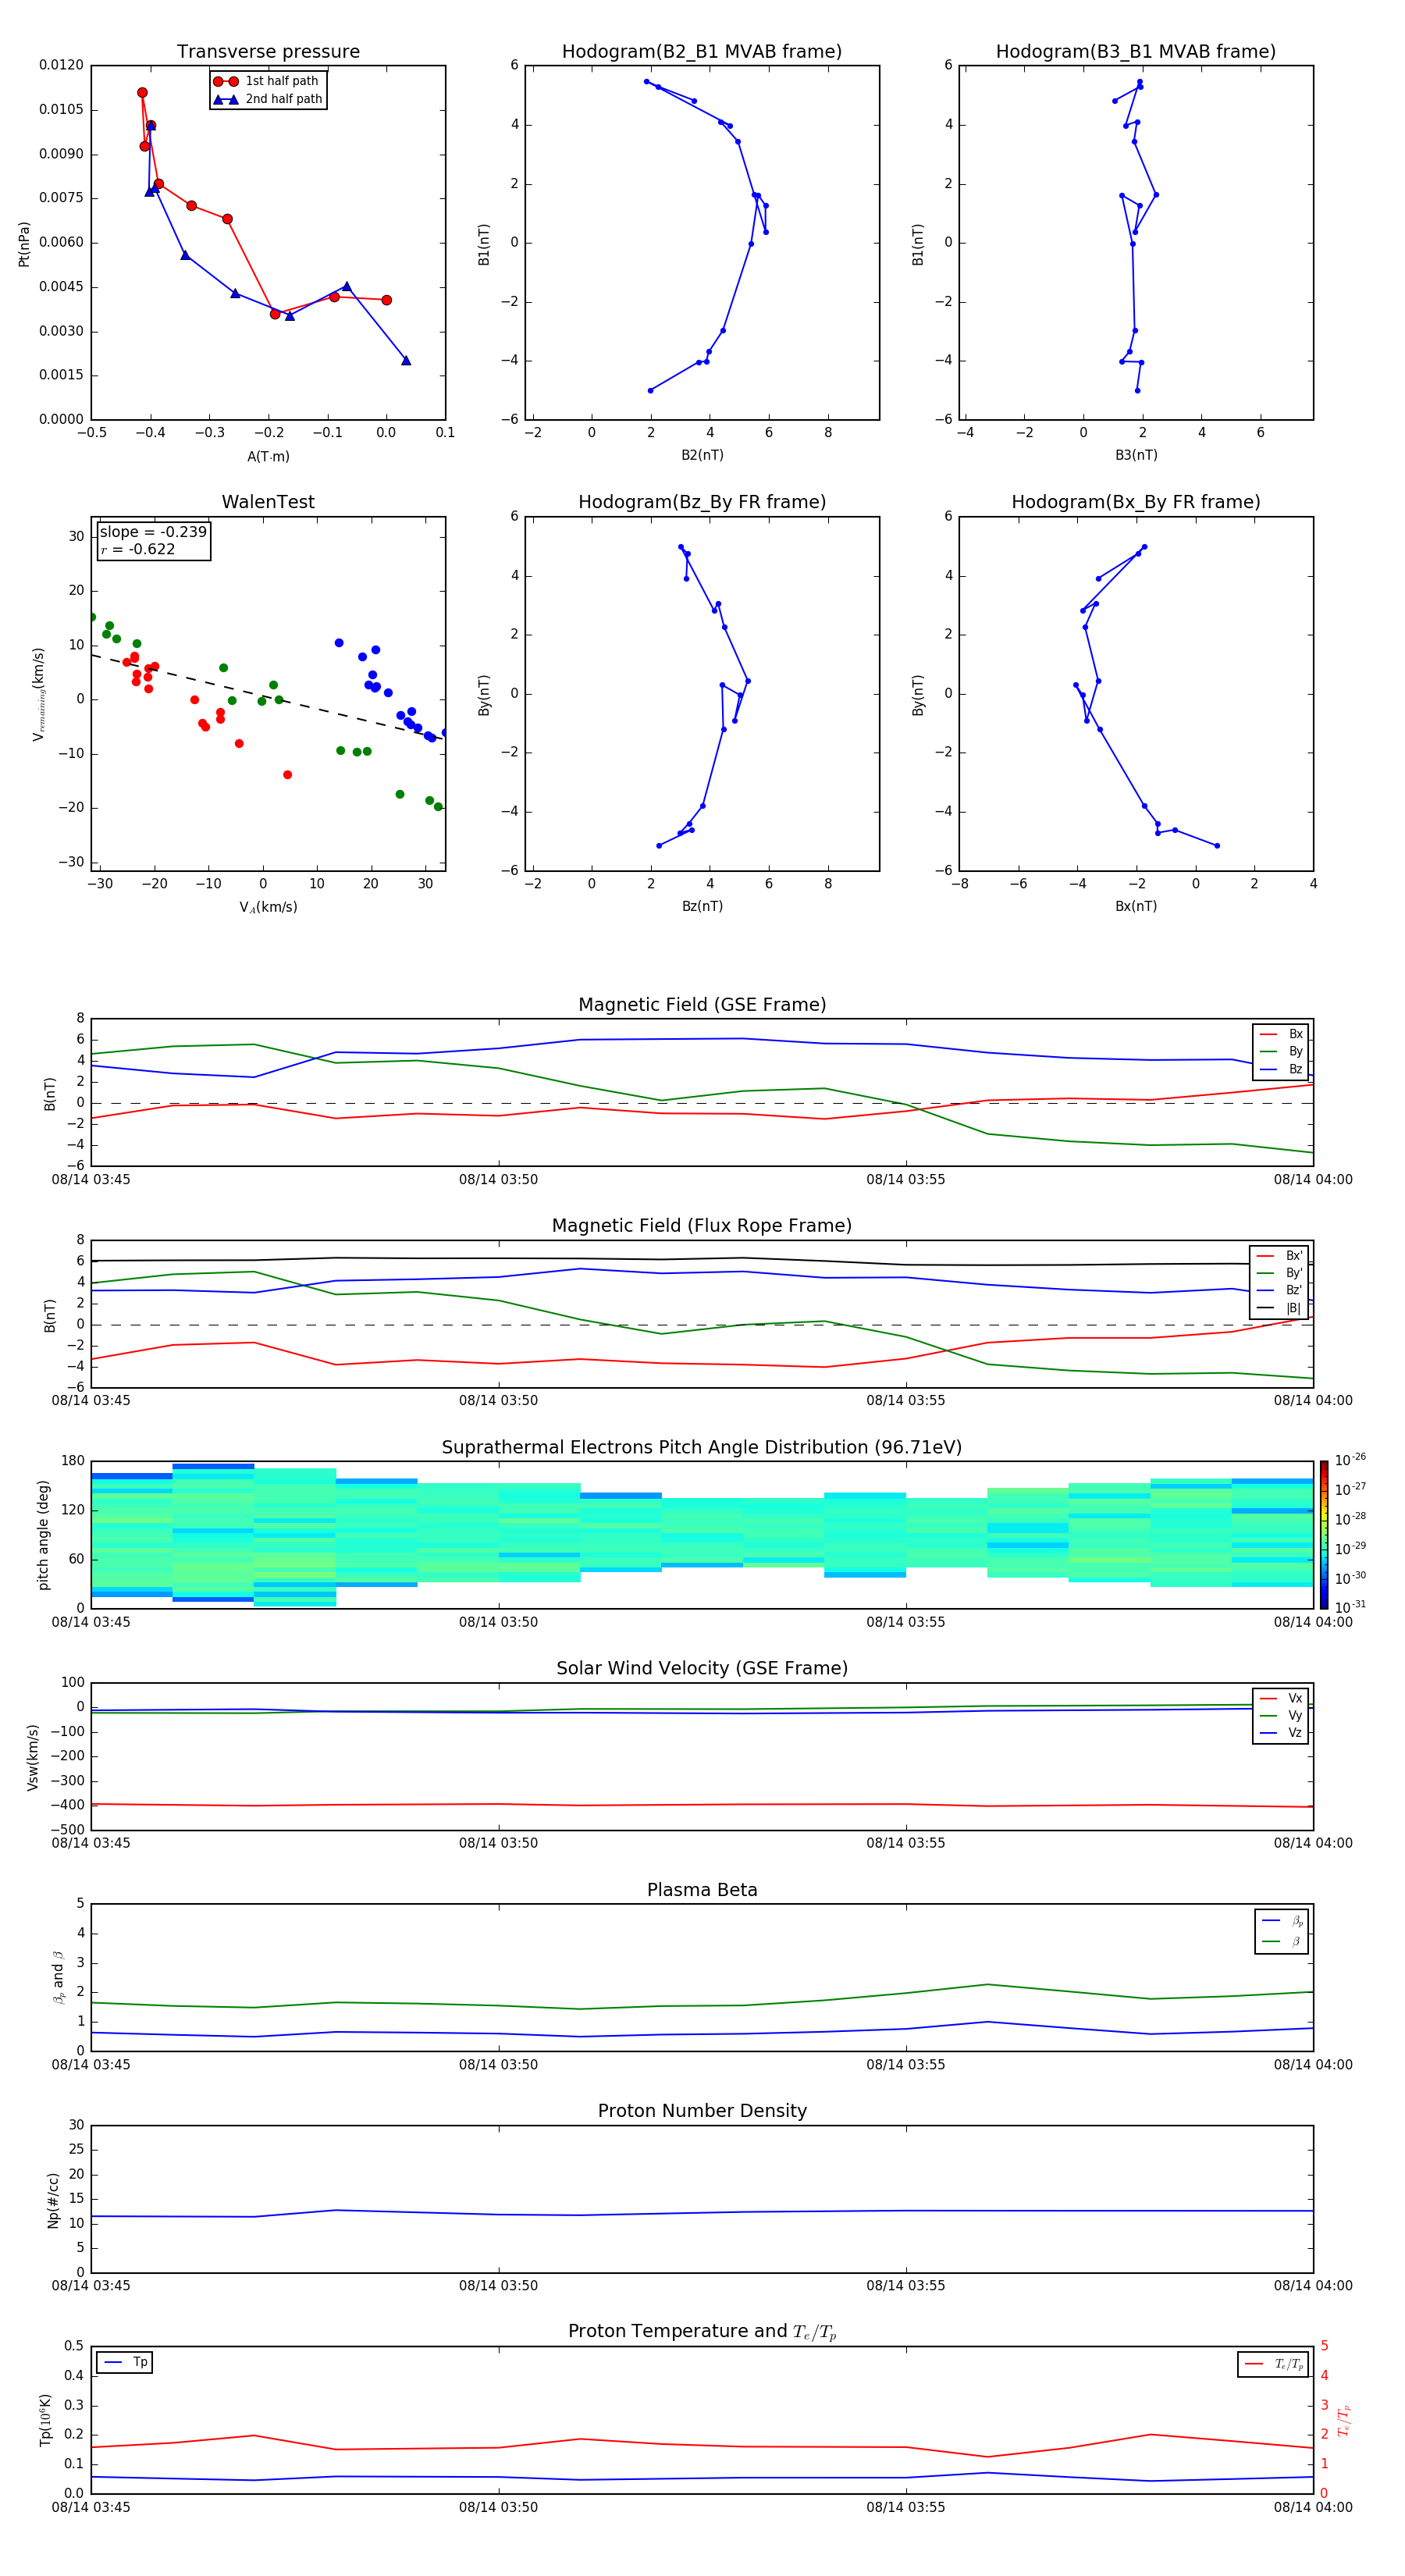
Task: Select the By' entry in the Flux Rope legend
Action: [1279, 1274]
